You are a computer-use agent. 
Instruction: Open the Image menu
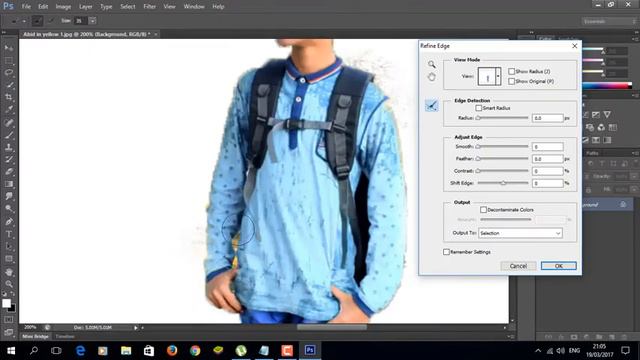63,7
